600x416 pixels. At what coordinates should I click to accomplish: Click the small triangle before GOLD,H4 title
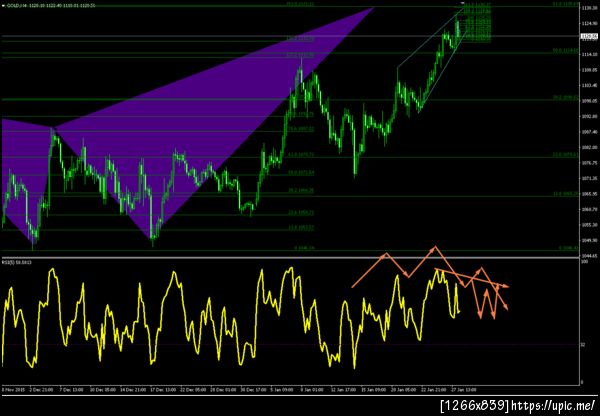[x=3, y=6]
